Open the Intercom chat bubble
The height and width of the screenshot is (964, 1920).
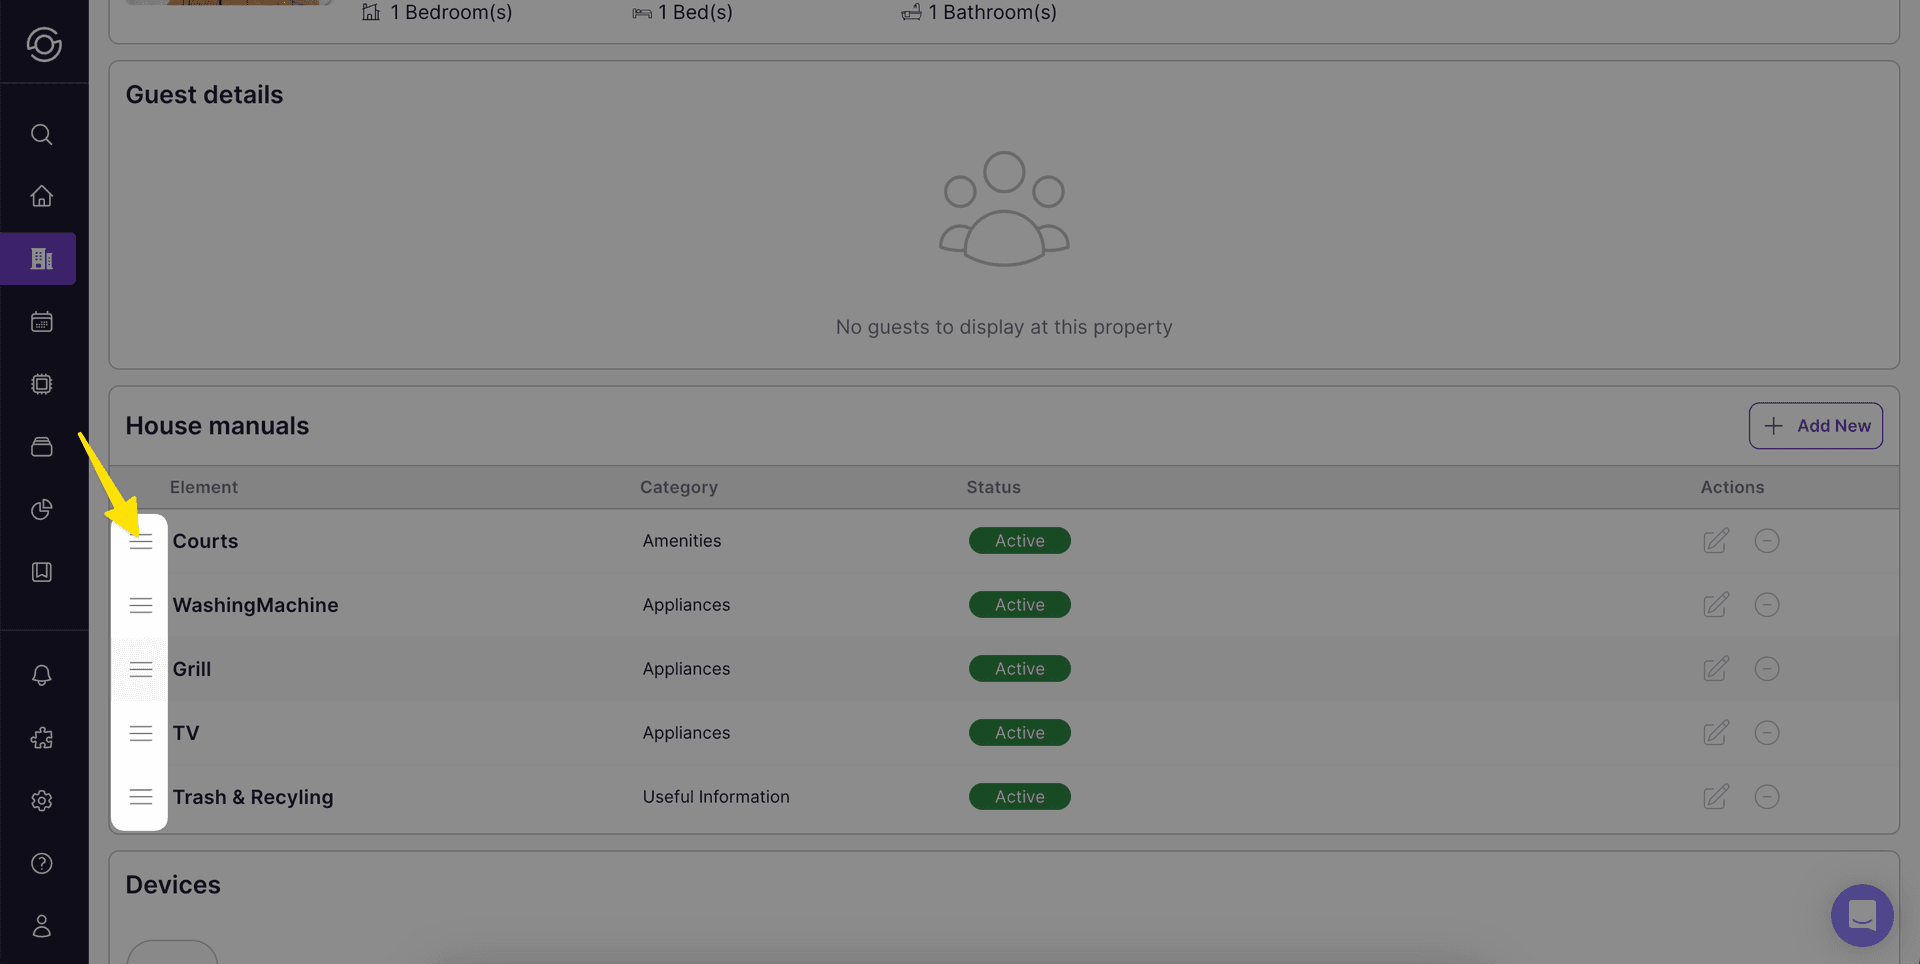coord(1861,915)
